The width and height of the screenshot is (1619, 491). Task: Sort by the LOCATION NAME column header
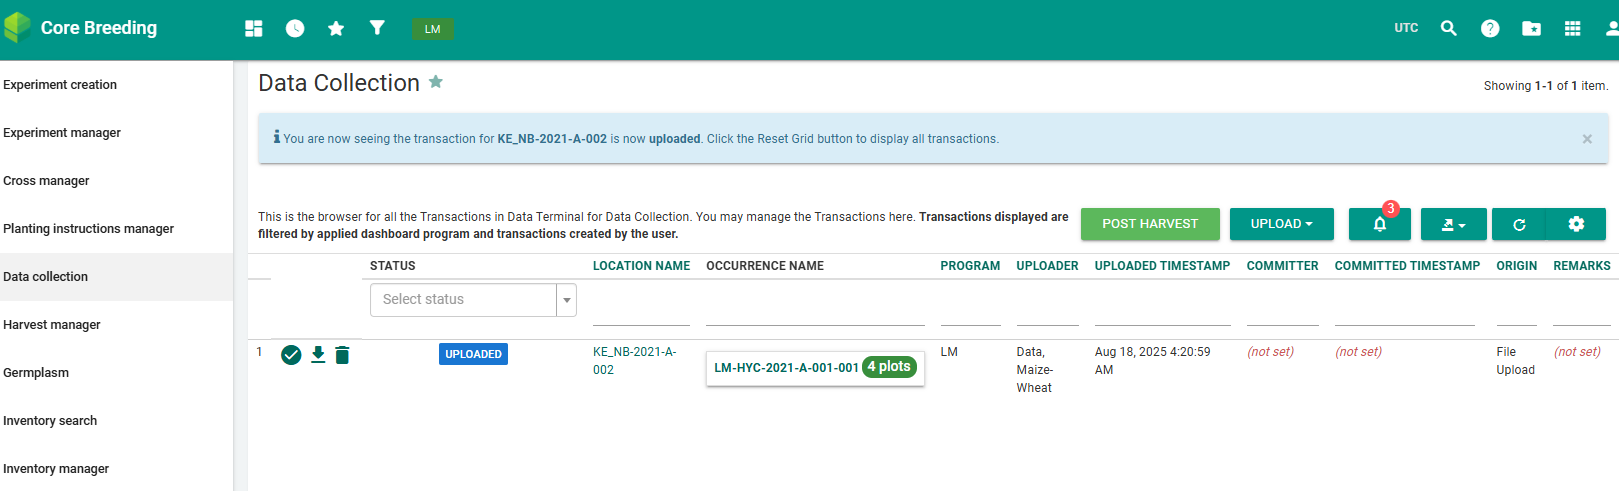coord(641,266)
